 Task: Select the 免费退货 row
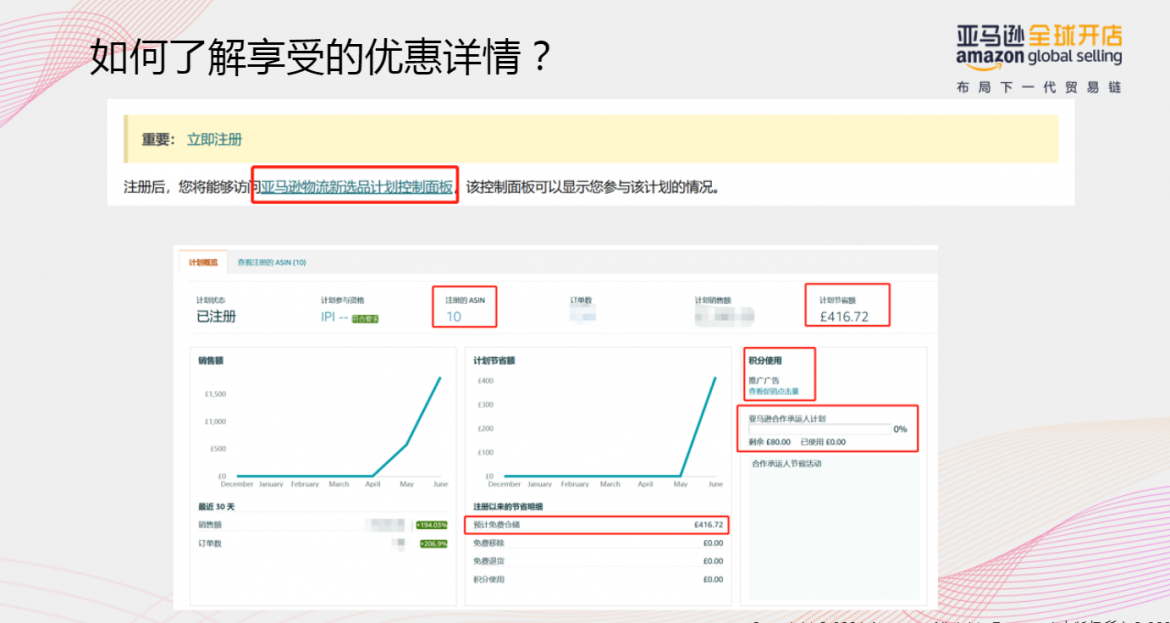(x=597, y=561)
